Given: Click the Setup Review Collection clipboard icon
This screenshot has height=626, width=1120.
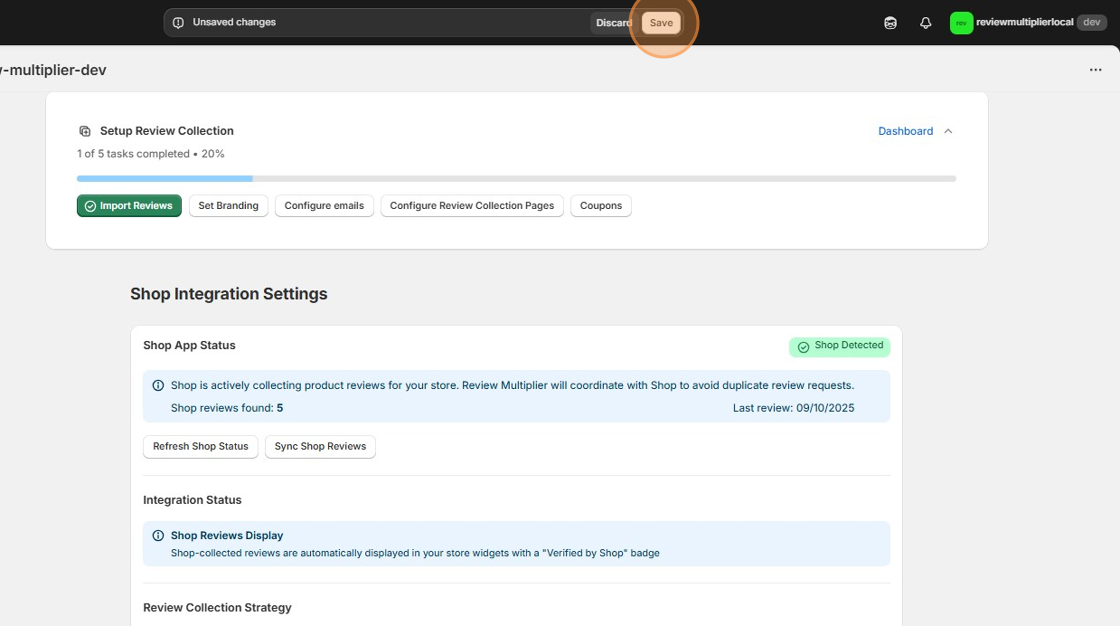Looking at the screenshot, I should pos(84,130).
